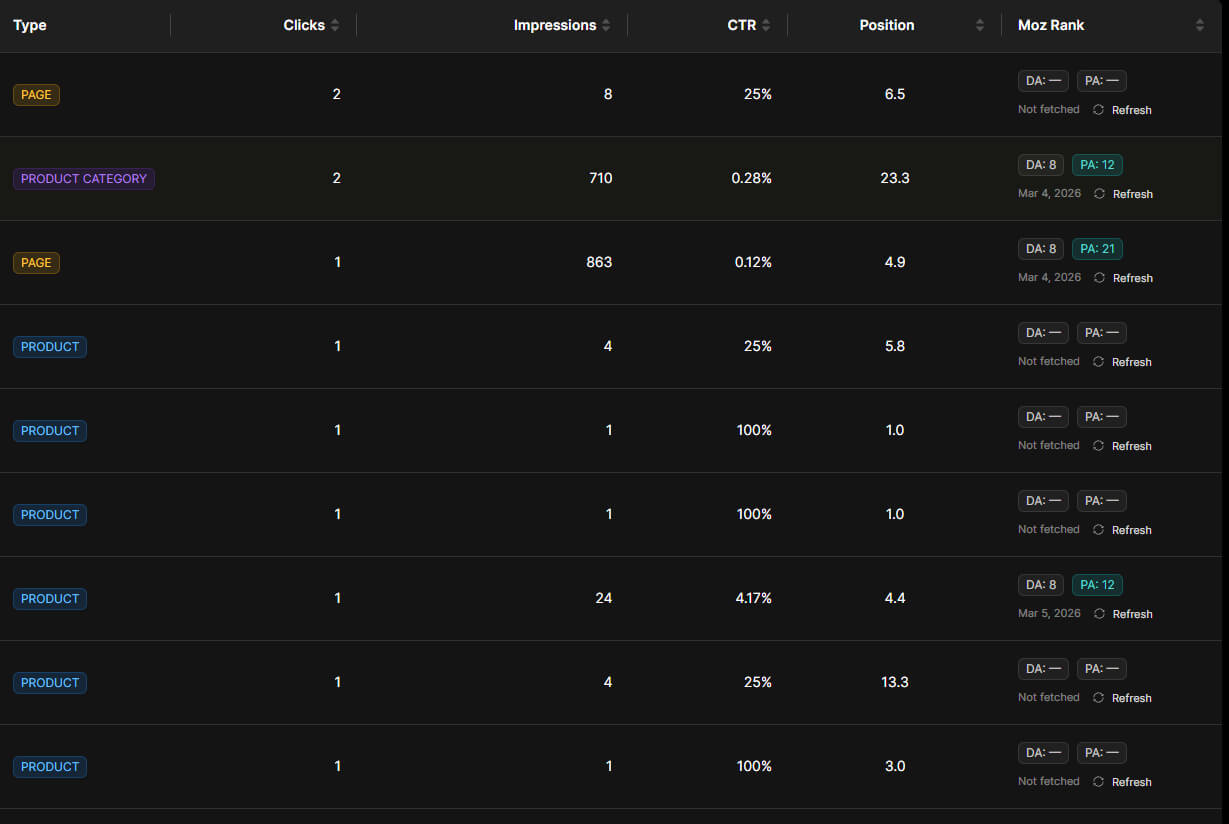Click the PAGE badge in the 863 impressions row
Screen dimensions: 1229x824
[36, 263]
